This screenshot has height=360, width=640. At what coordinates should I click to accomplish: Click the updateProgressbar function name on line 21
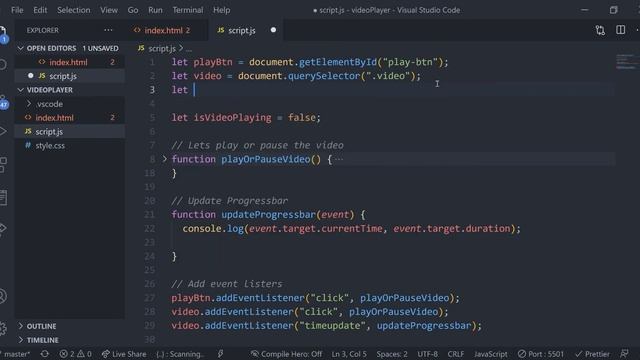269,214
